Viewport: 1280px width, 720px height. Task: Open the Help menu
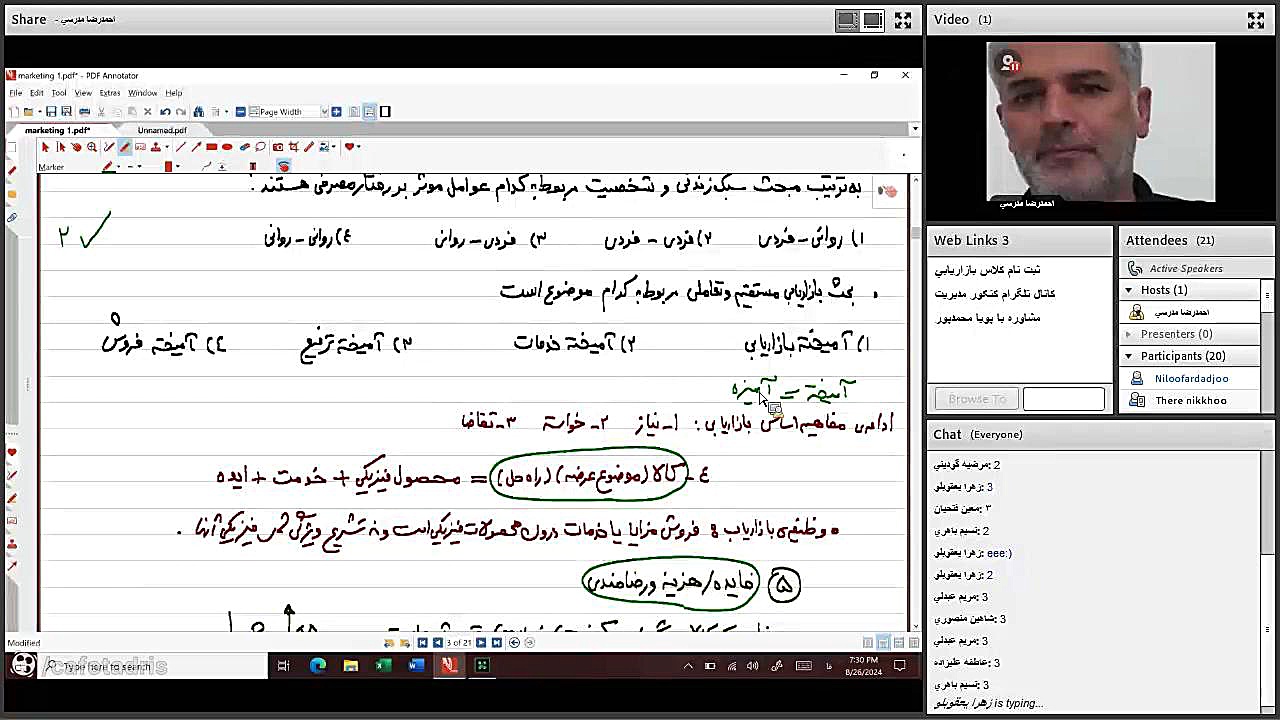[x=174, y=93]
